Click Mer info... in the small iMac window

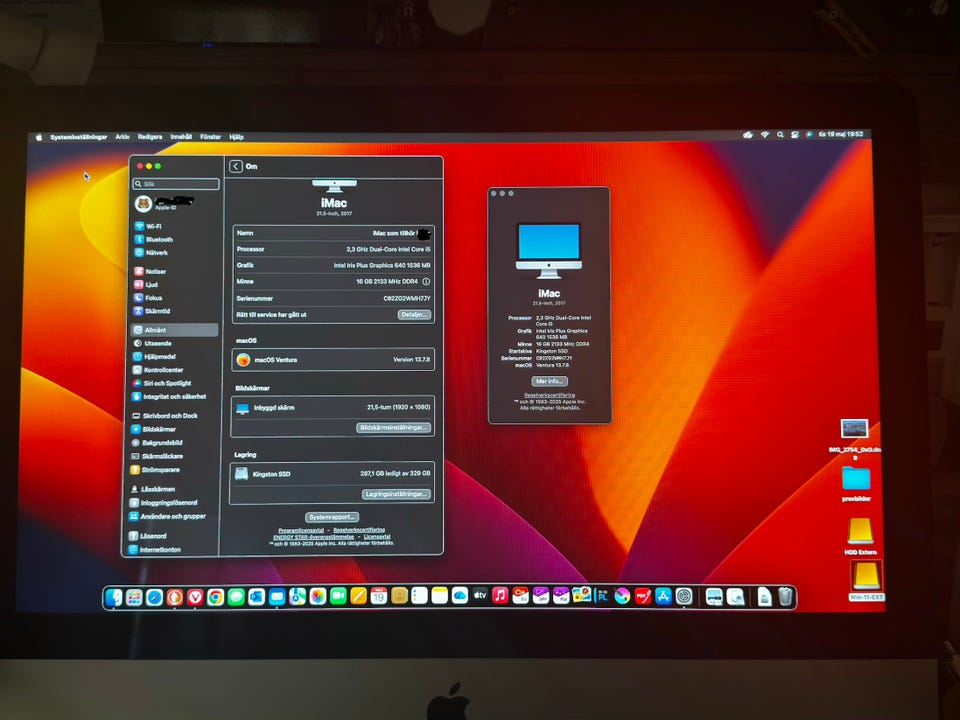549,381
